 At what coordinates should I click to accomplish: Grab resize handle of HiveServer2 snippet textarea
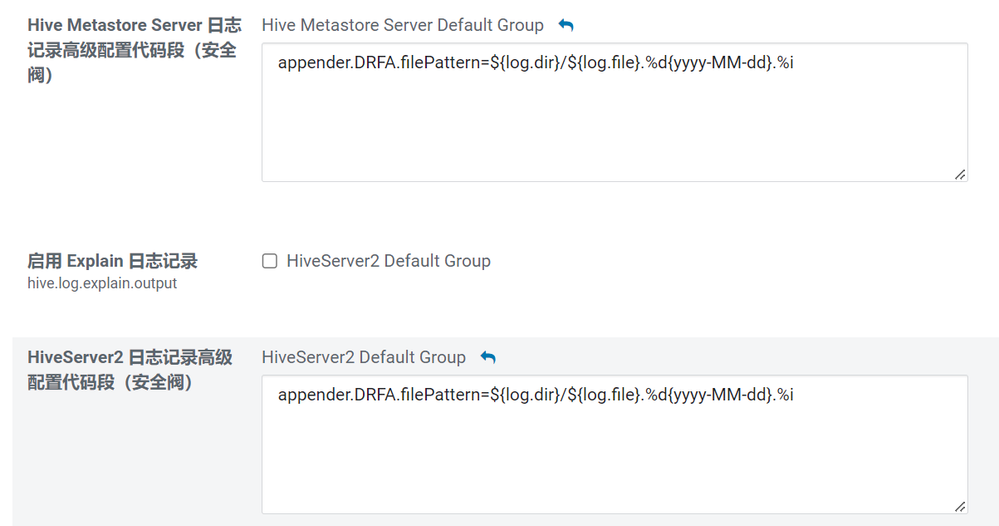[x=960, y=507]
